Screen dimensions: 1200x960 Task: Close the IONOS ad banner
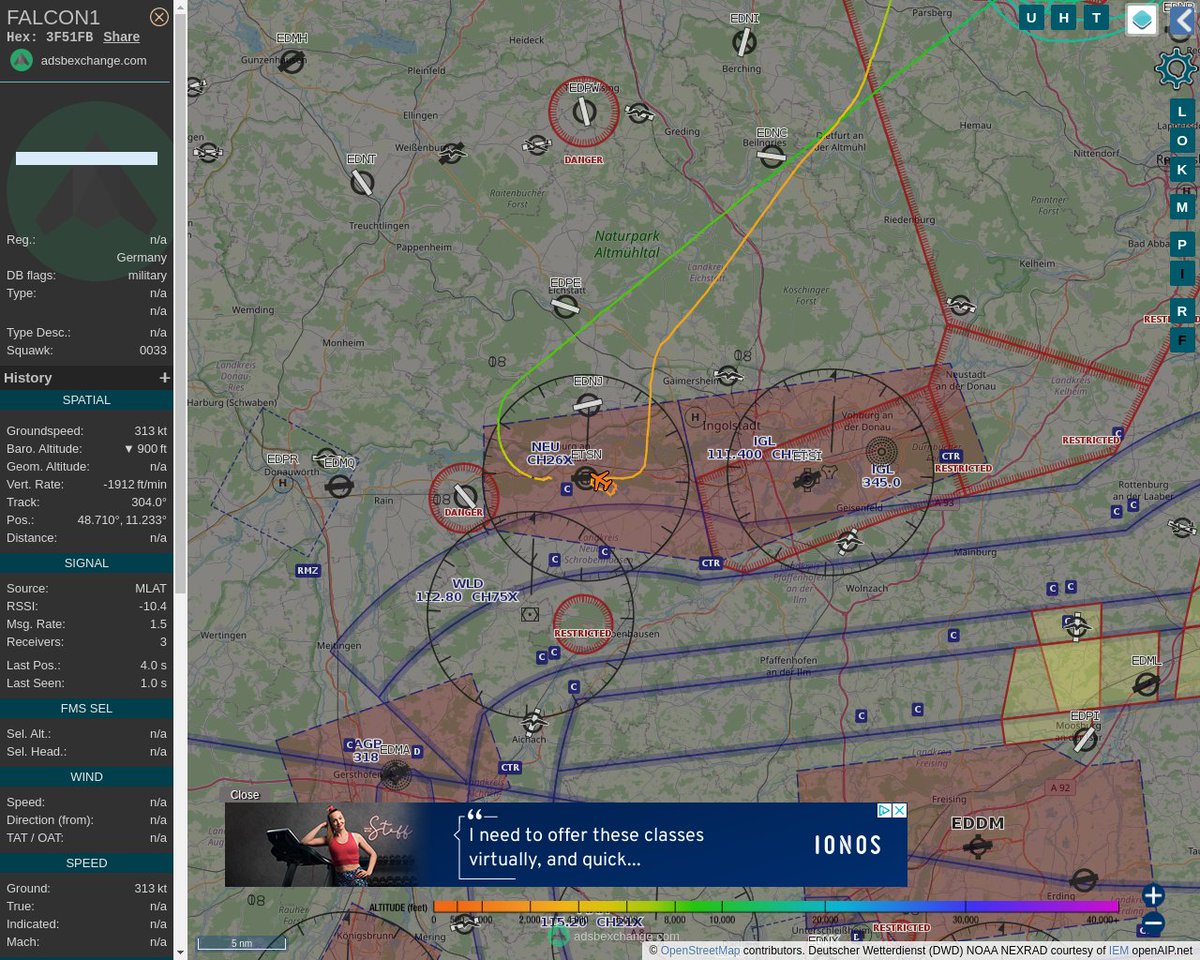click(x=244, y=794)
